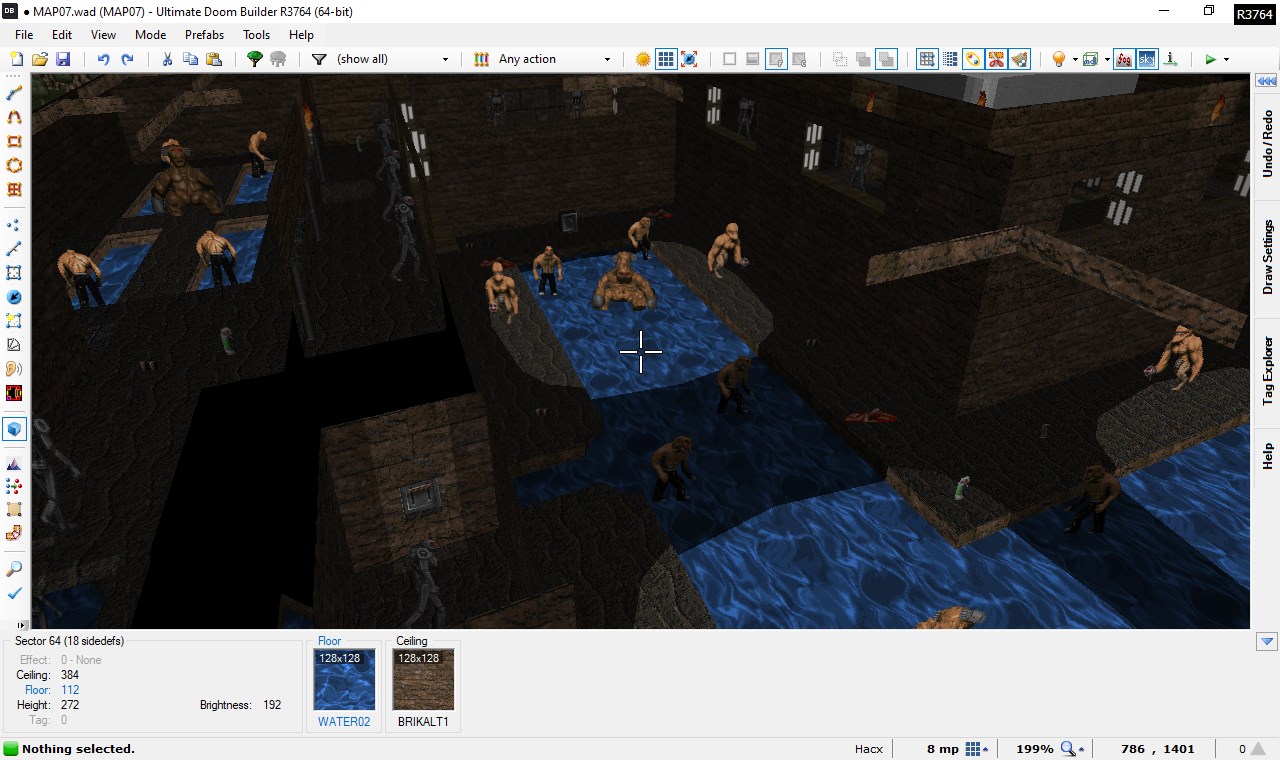Select the Draw Rectangle tool
Image resolution: width=1280 pixels, height=760 pixels.
[14, 141]
